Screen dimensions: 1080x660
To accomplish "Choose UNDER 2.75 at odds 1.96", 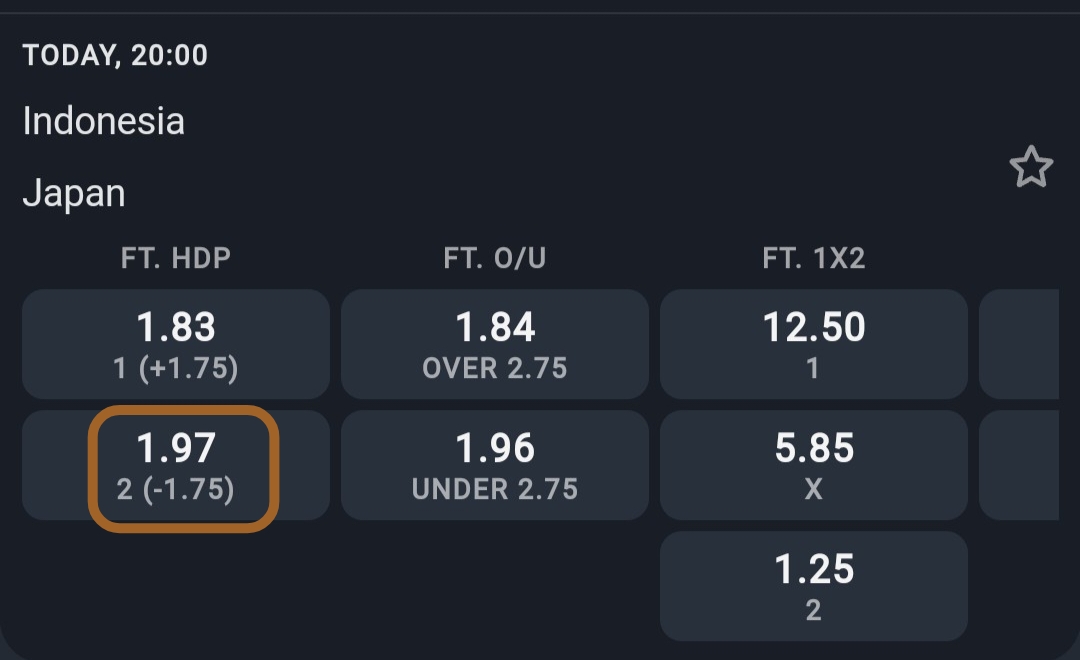I will [495, 465].
